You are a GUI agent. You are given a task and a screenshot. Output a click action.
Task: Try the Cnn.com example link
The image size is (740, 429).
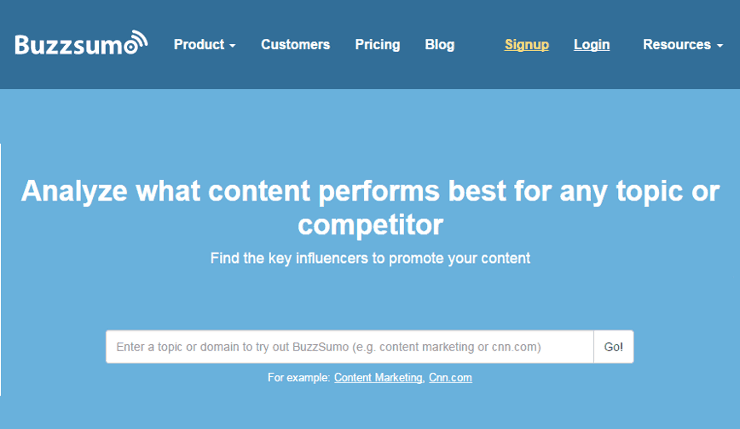pyautogui.click(x=450, y=378)
